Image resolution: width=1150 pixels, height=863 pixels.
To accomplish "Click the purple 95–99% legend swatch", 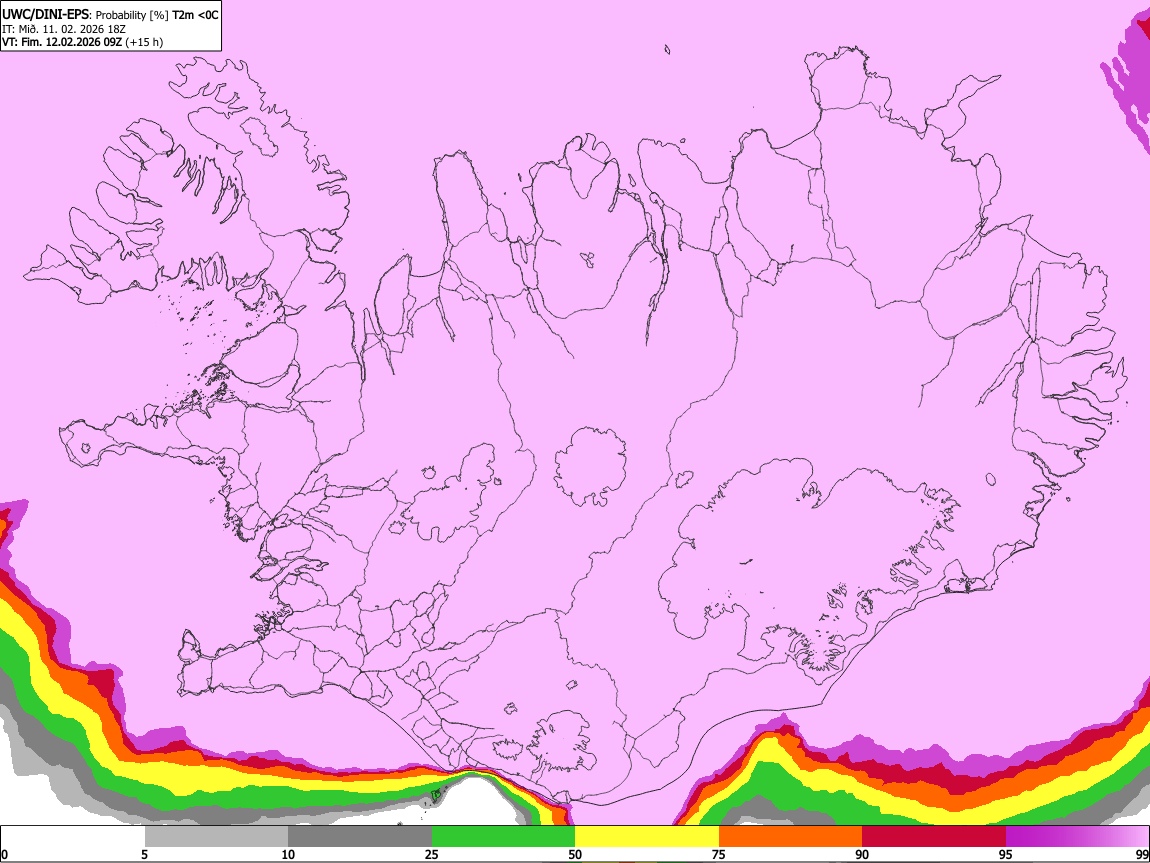I will point(1077,837).
